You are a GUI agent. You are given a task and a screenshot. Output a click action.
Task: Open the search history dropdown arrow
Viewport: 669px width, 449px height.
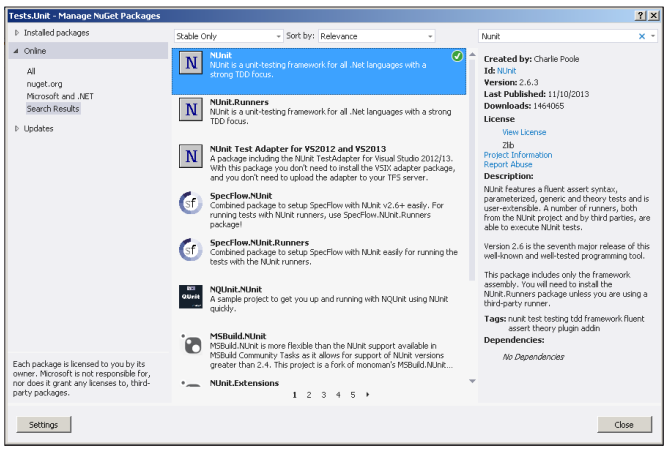tap(653, 36)
